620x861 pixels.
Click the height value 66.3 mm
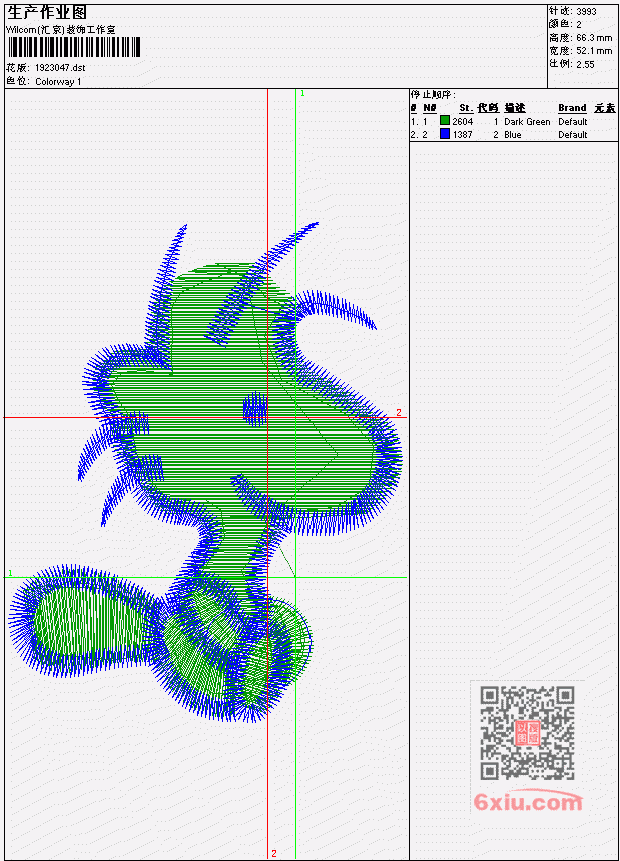point(594,37)
